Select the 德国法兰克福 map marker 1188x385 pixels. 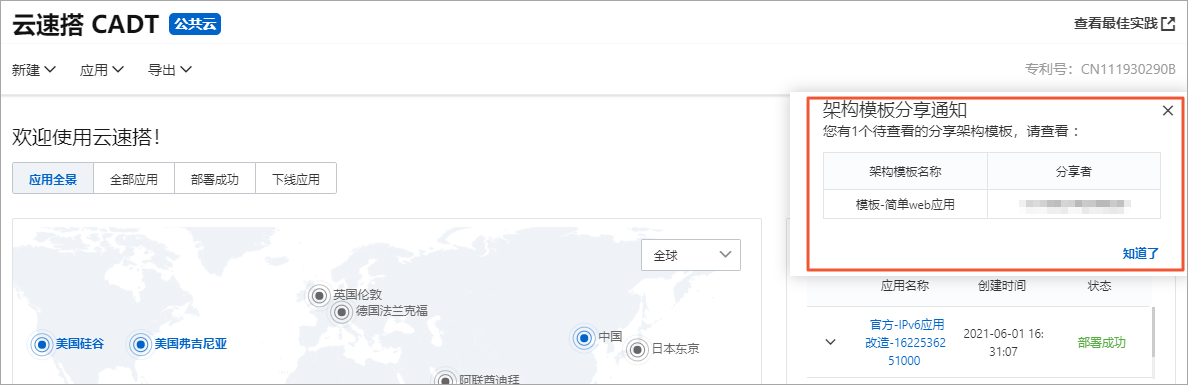click(x=342, y=311)
